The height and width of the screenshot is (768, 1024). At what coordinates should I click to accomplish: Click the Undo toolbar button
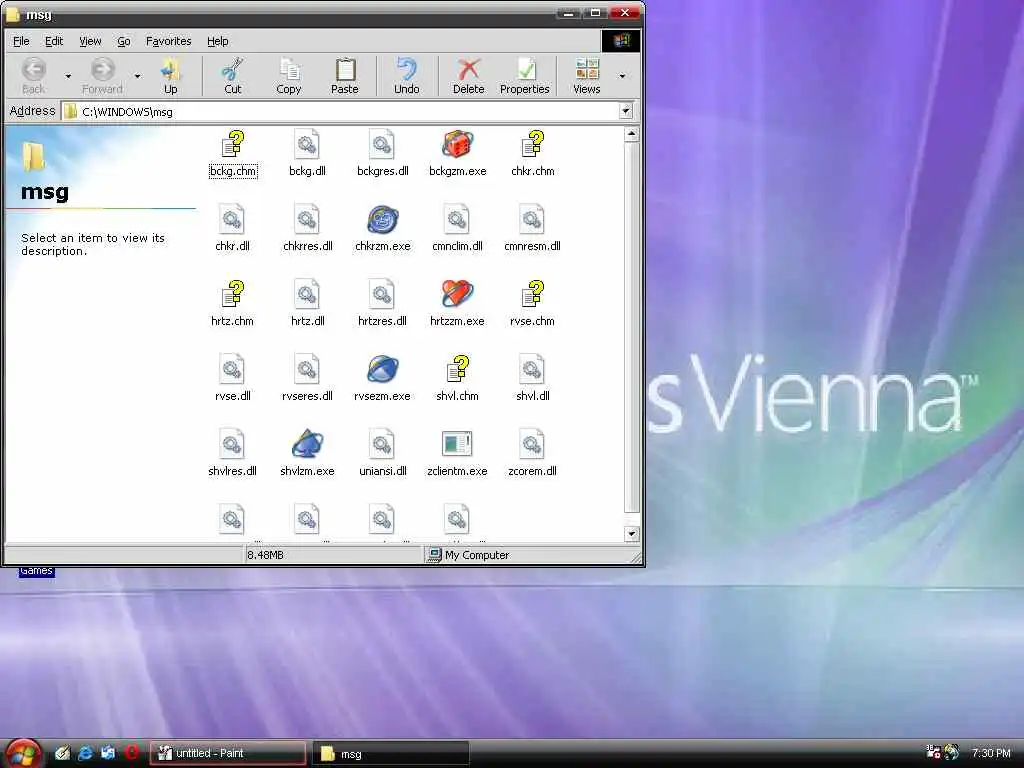[407, 76]
